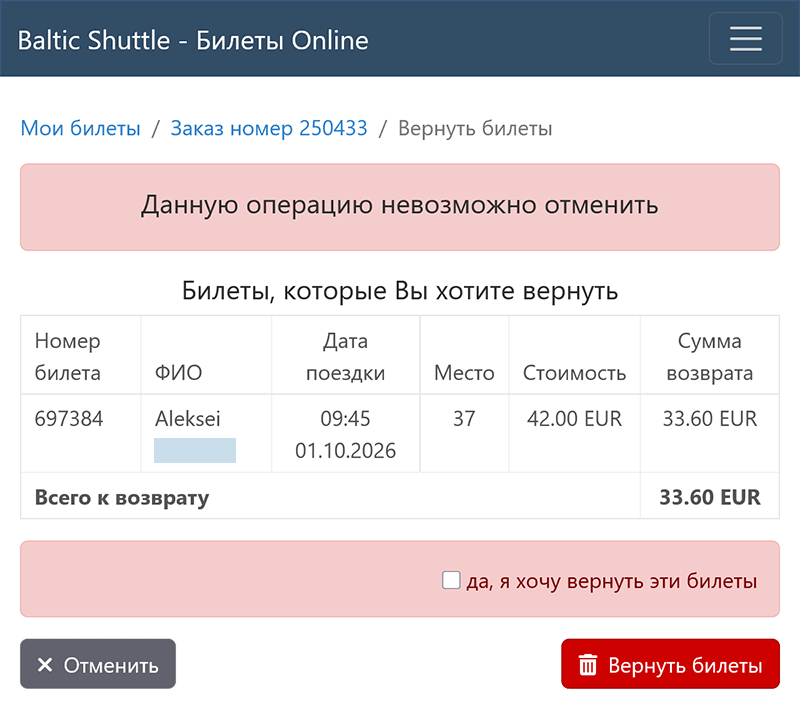Click the red Вернуть билеты button
This screenshot has height=714, width=800.
[670, 664]
